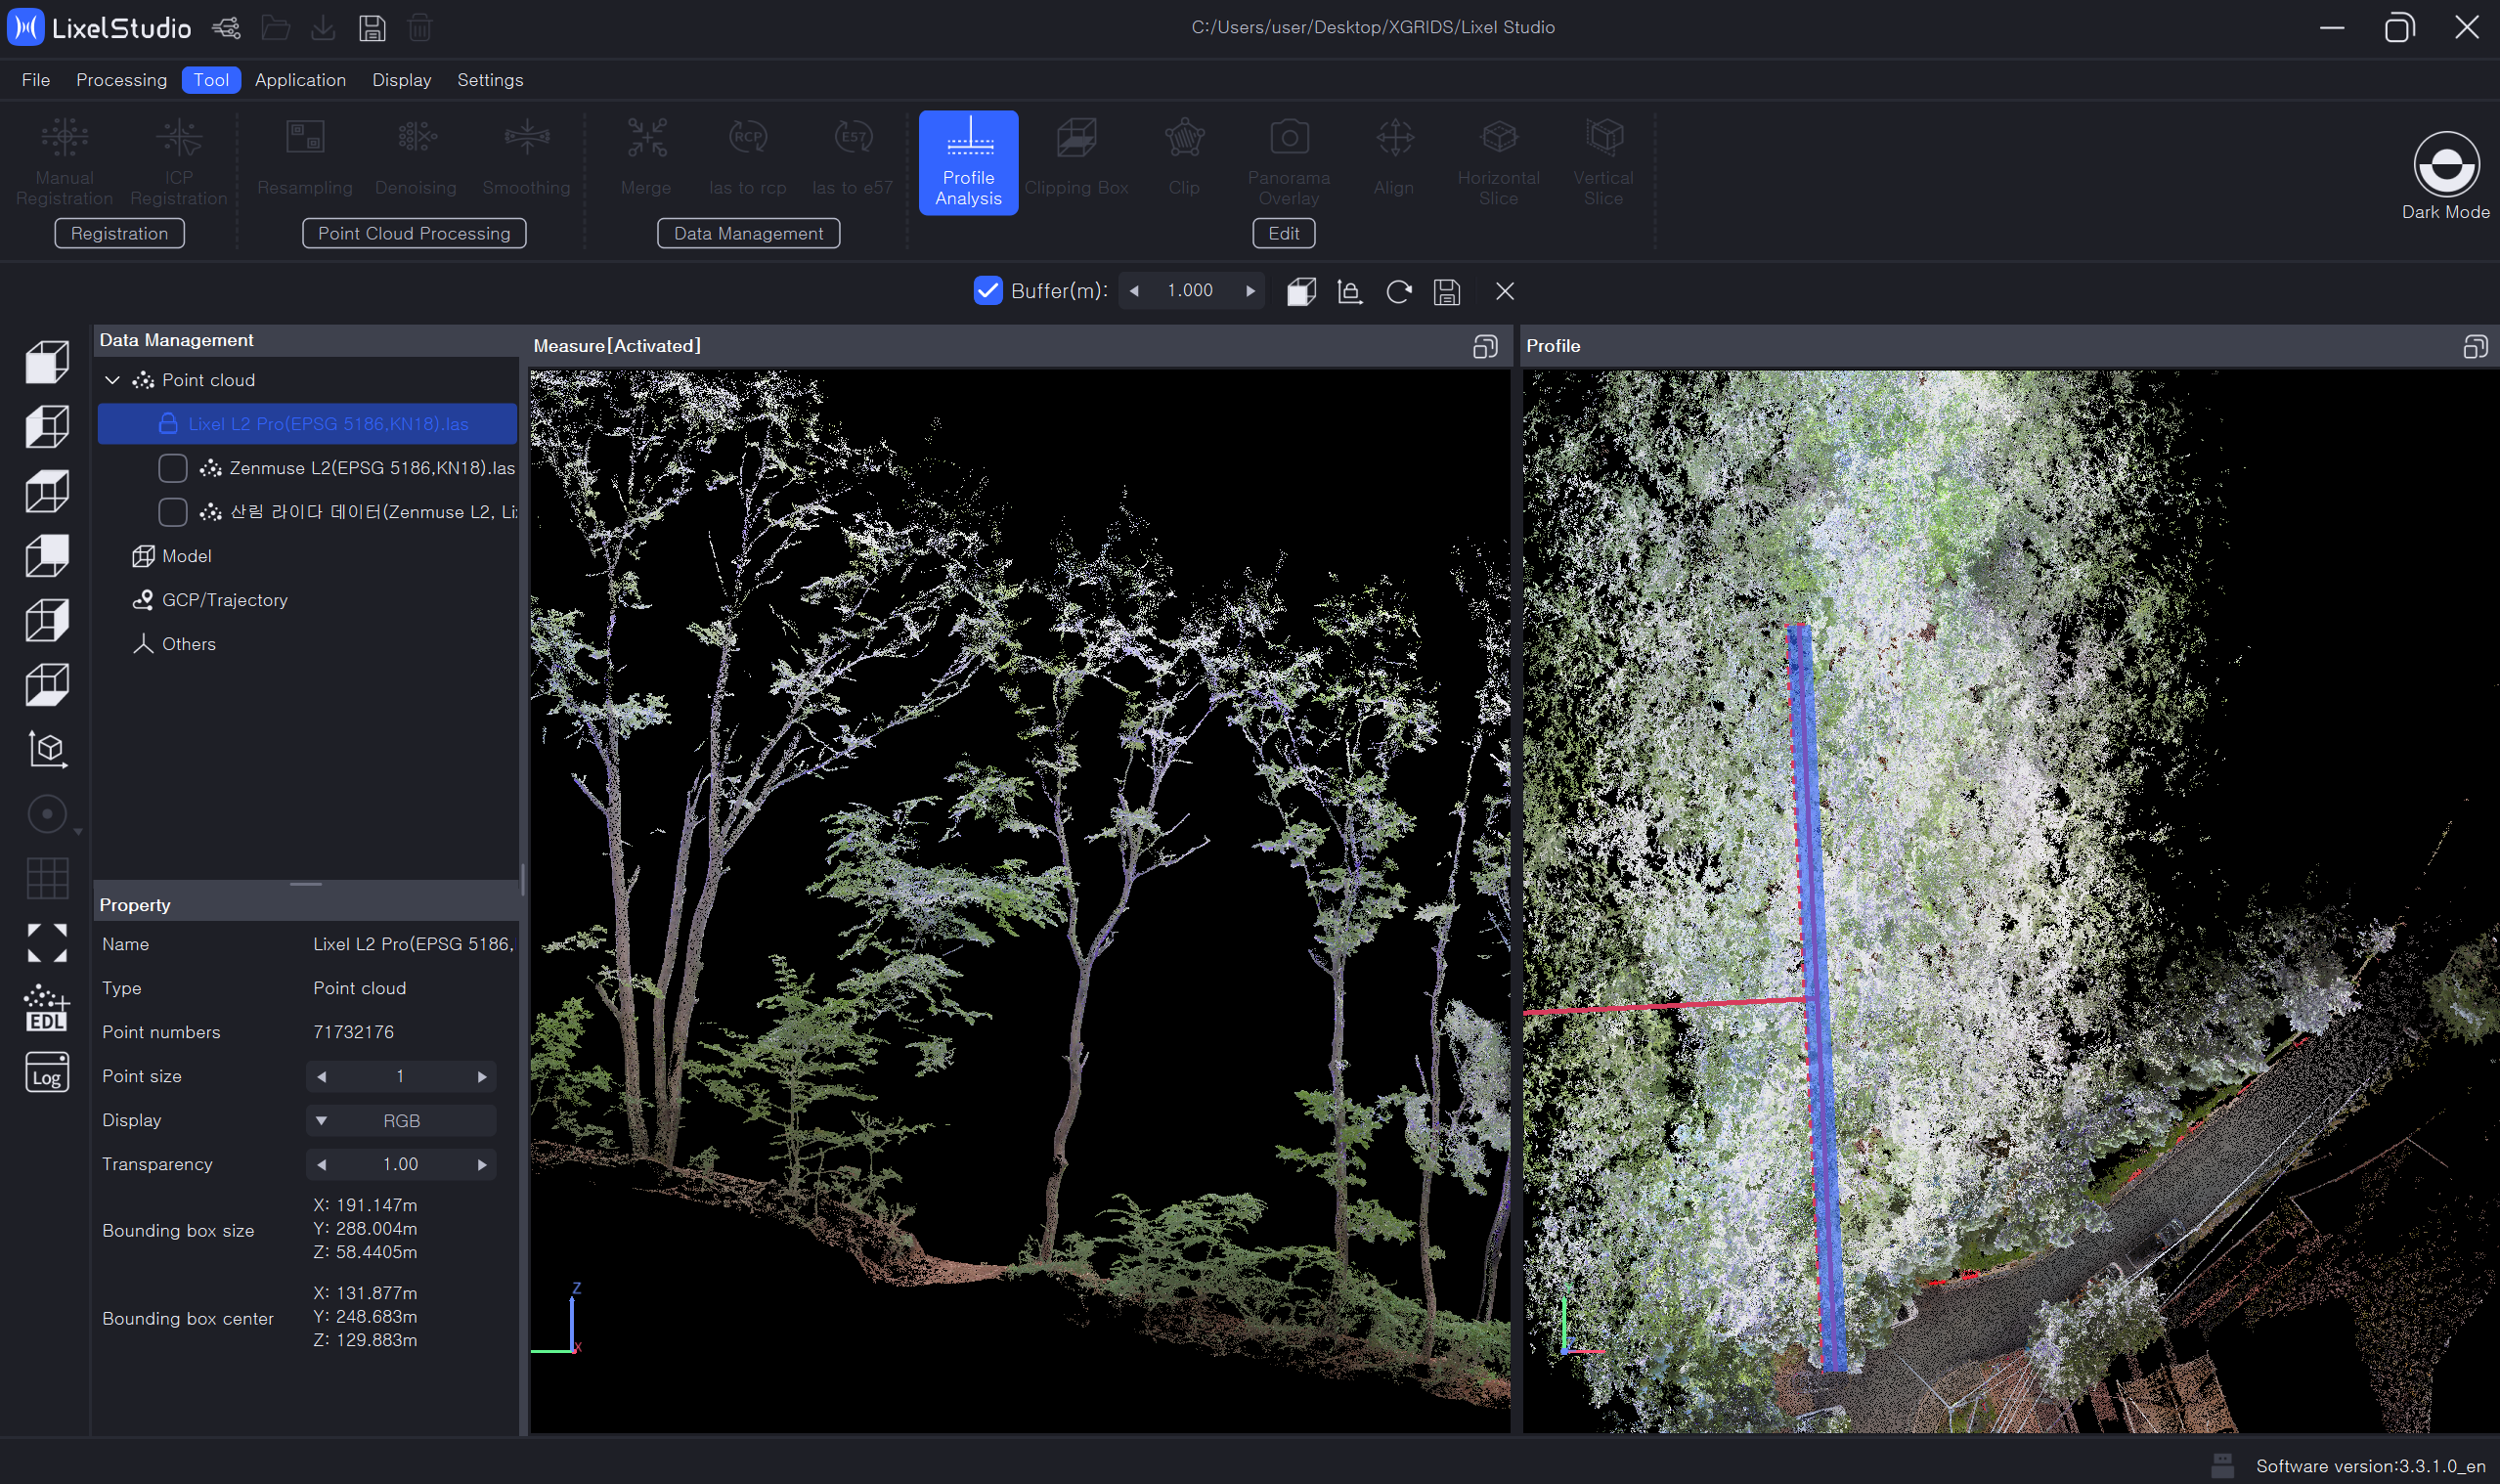Click the fullscreen expand arrows icon

(x=46, y=943)
